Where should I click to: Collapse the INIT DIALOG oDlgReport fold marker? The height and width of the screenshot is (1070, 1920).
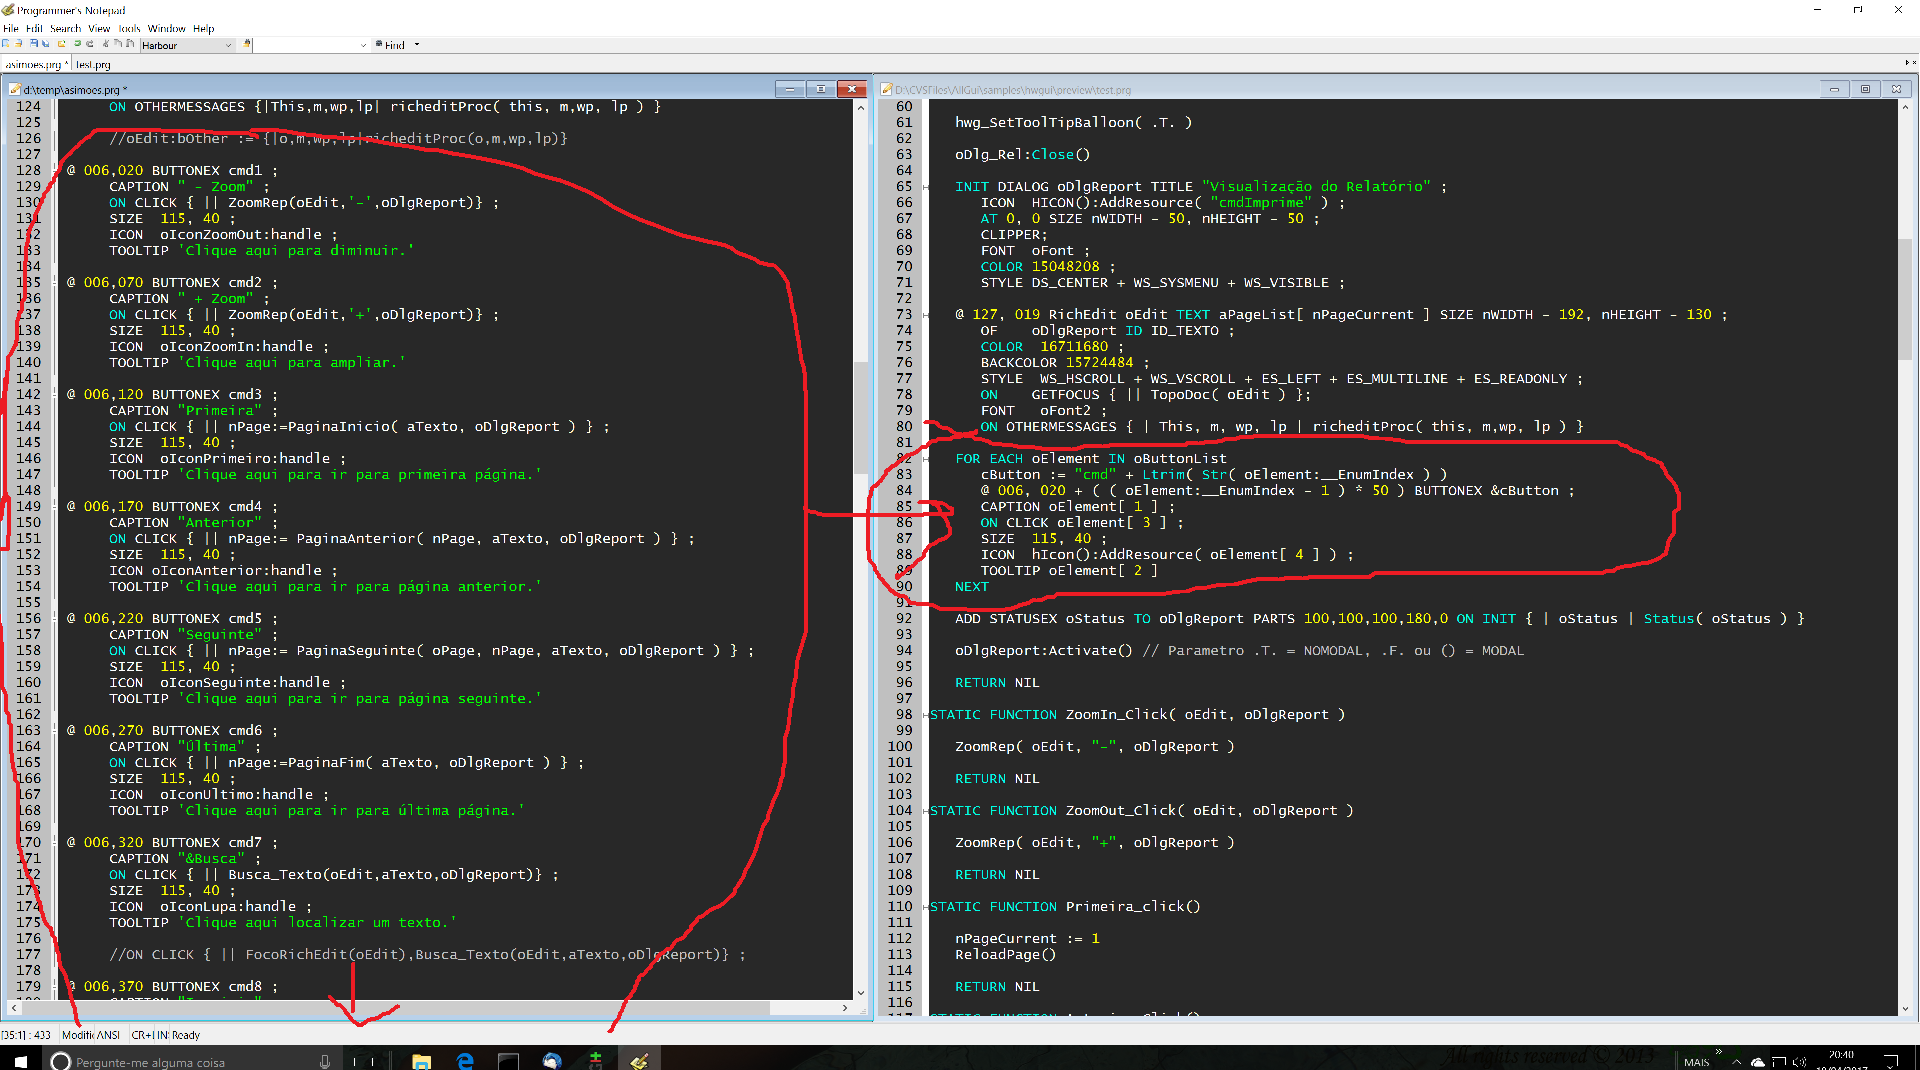coord(925,187)
